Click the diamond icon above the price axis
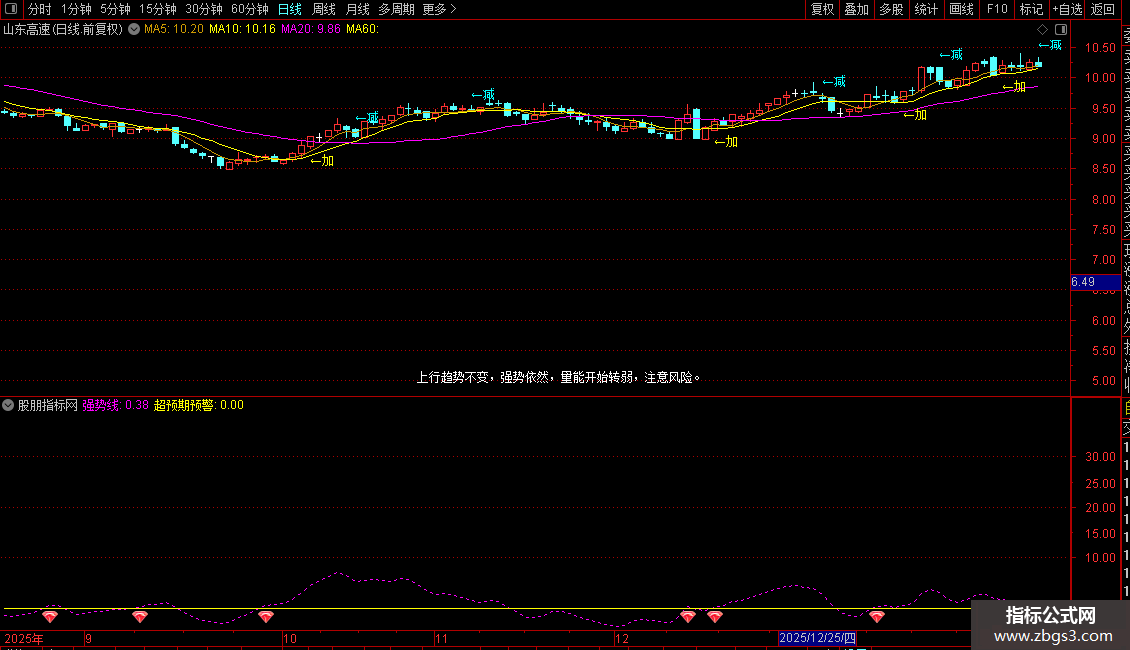The height and width of the screenshot is (650, 1130). point(1042,29)
